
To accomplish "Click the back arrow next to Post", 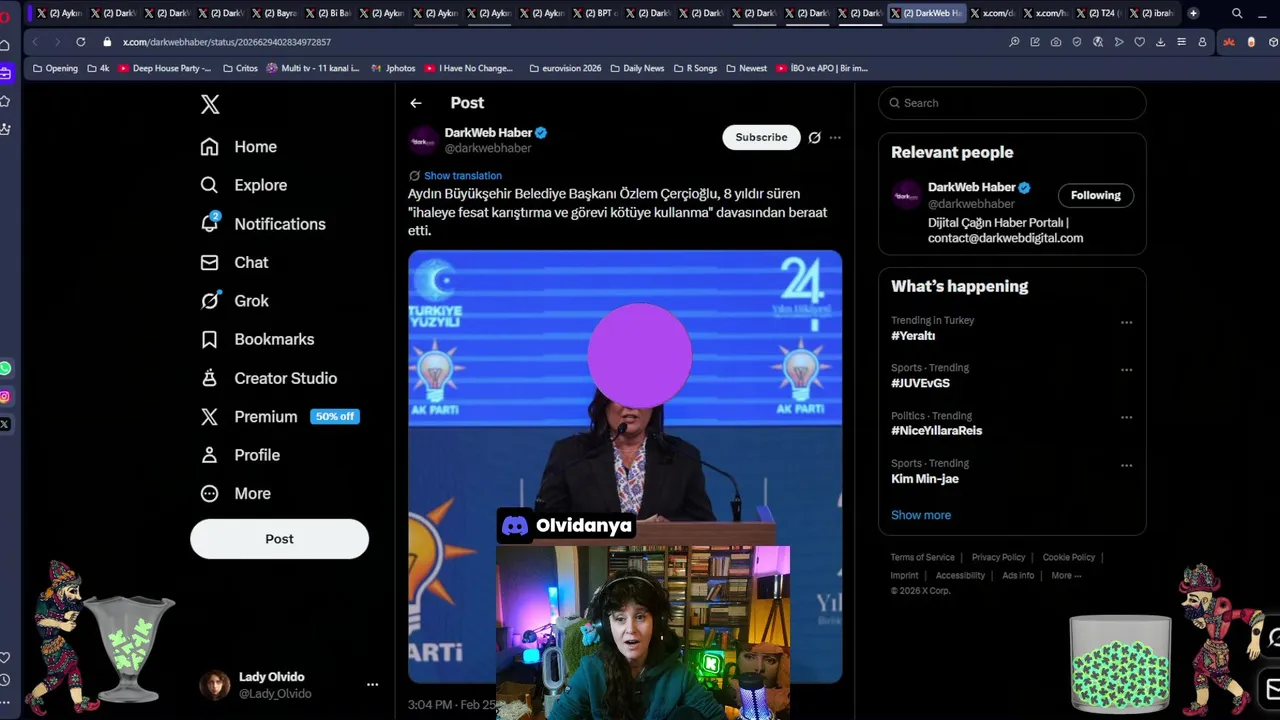I will 416,103.
